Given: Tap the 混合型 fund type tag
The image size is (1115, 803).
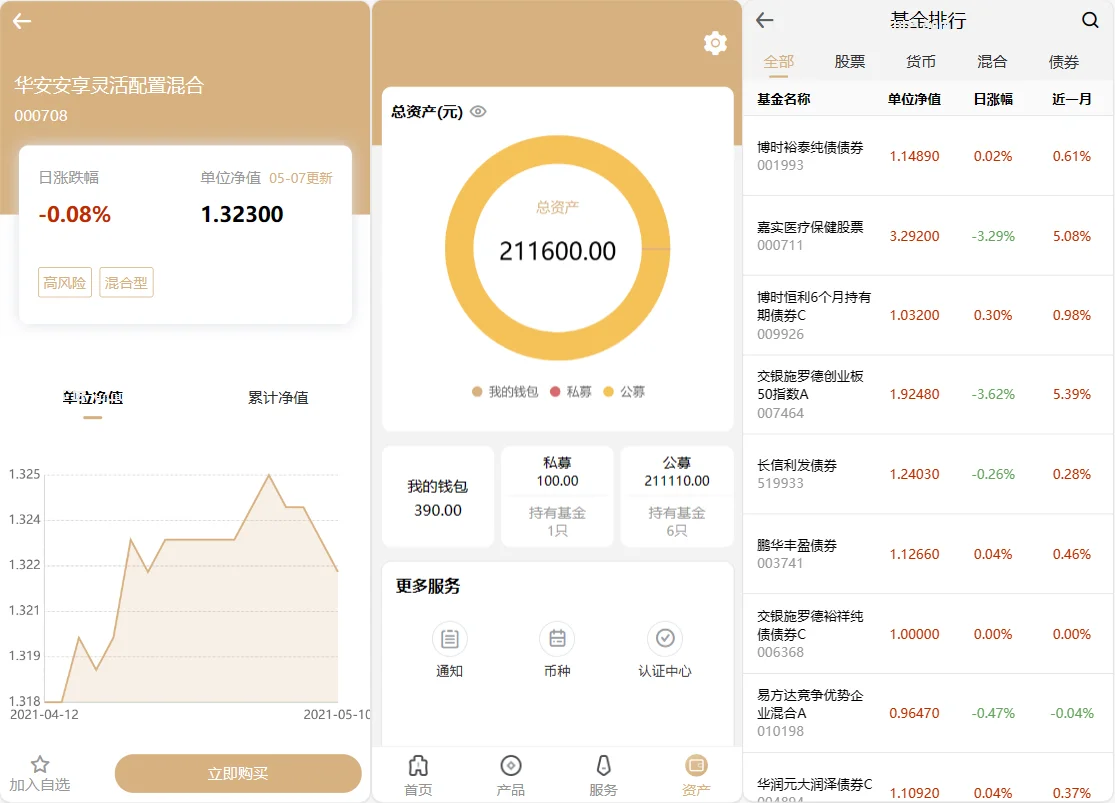Looking at the screenshot, I should (126, 282).
